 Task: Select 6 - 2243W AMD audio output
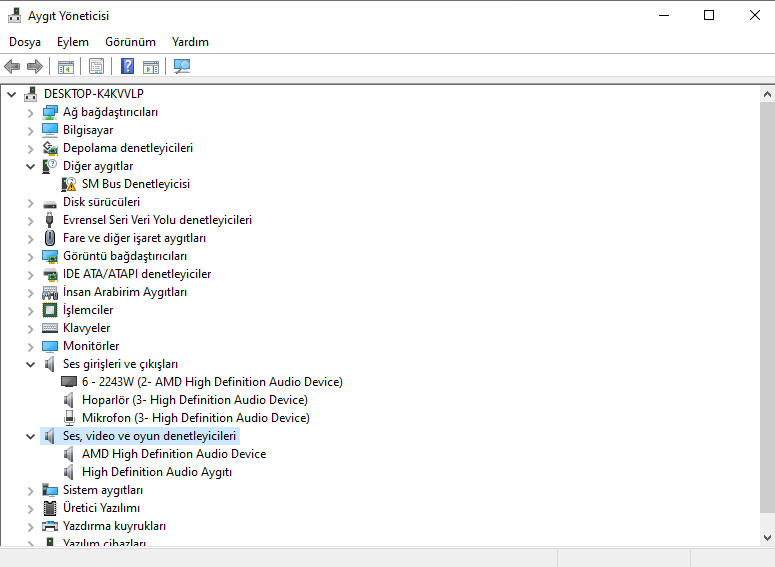coord(213,382)
